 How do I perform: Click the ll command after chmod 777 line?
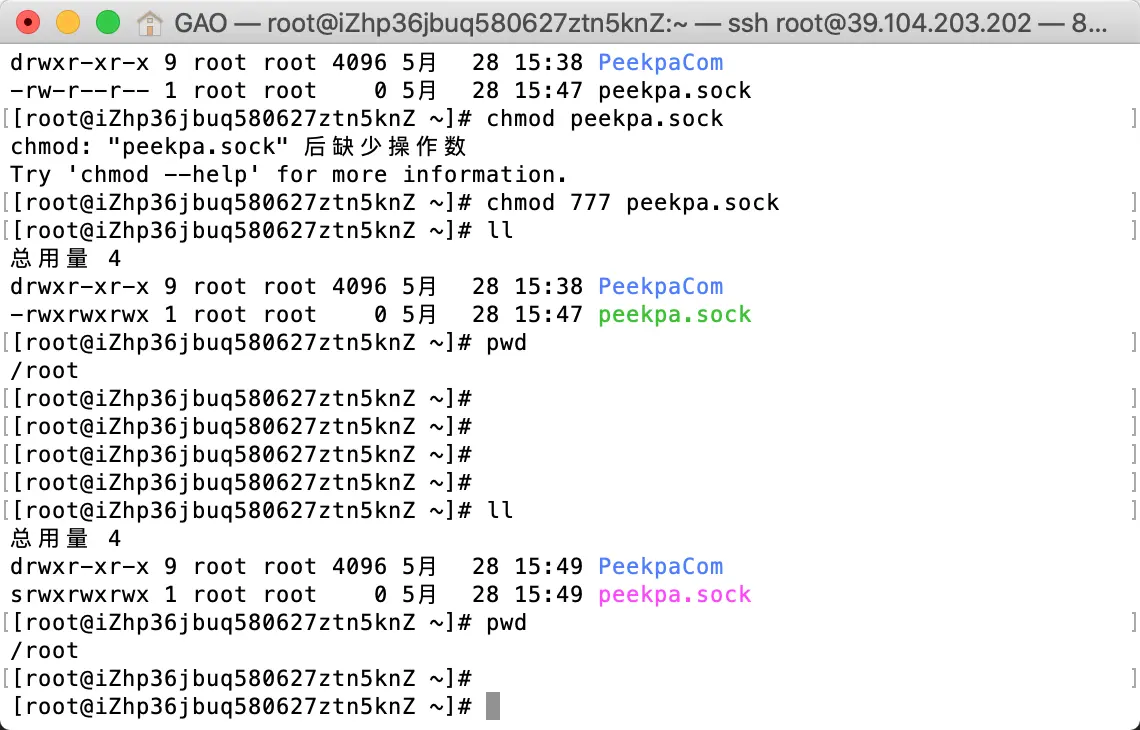coord(500,230)
